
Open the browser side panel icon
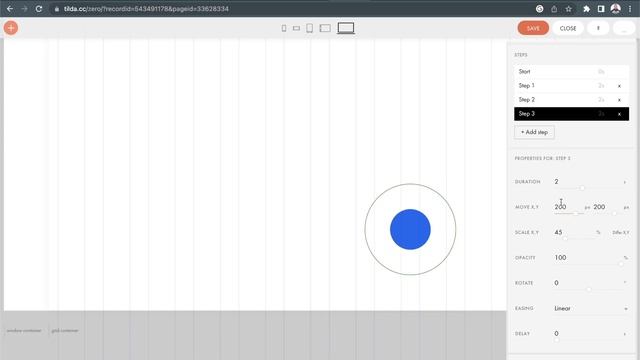(601, 9)
